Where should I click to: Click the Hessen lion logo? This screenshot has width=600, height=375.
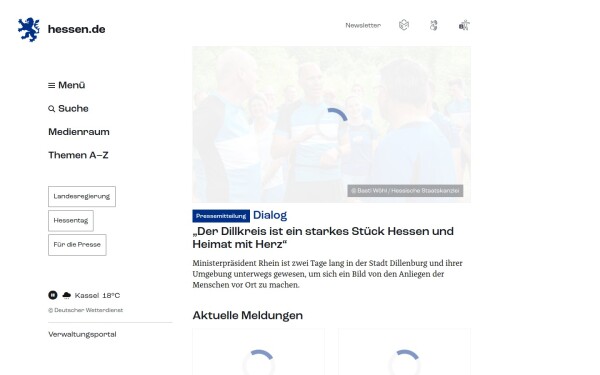(29, 29)
